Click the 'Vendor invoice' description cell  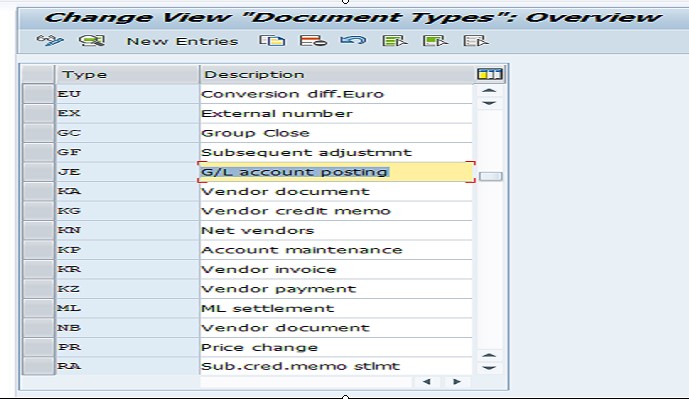click(336, 269)
